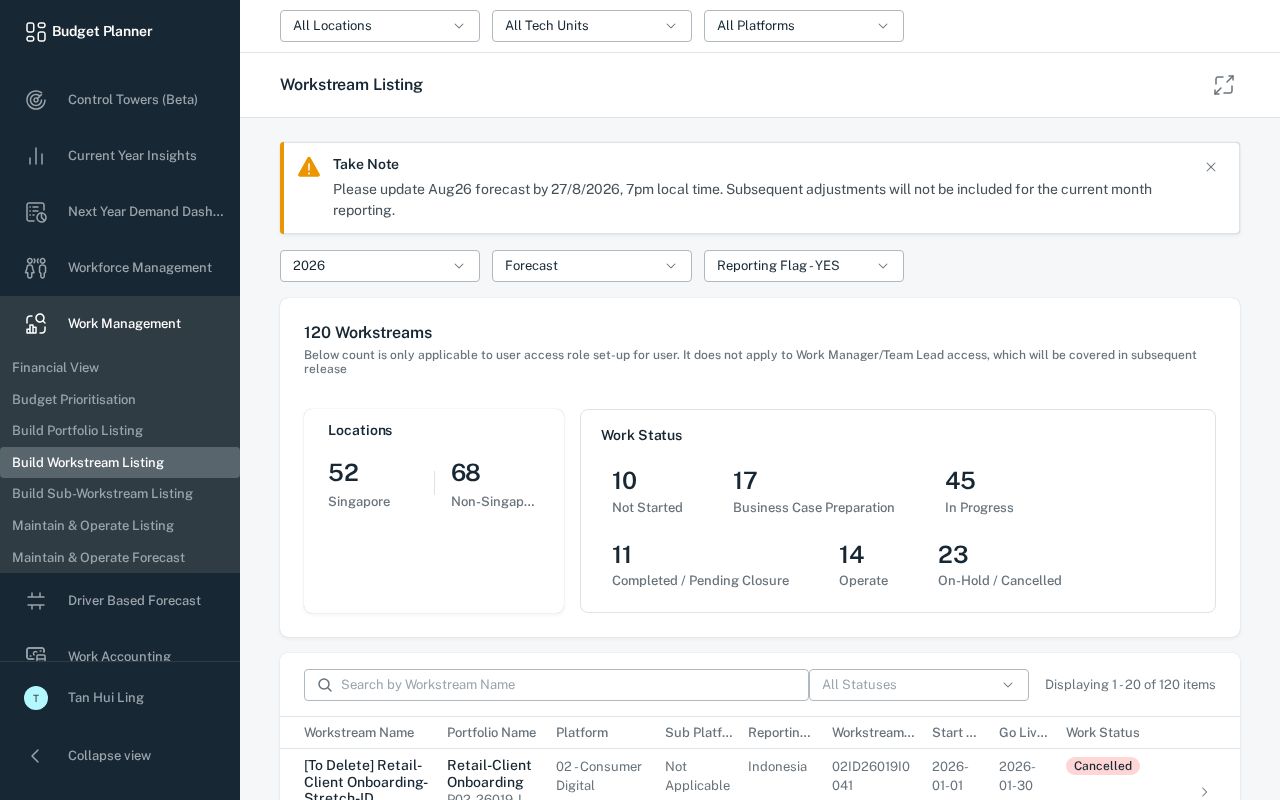Open the first workstream row arrow
Screen dimensions: 1280x800
pos(1204,791)
